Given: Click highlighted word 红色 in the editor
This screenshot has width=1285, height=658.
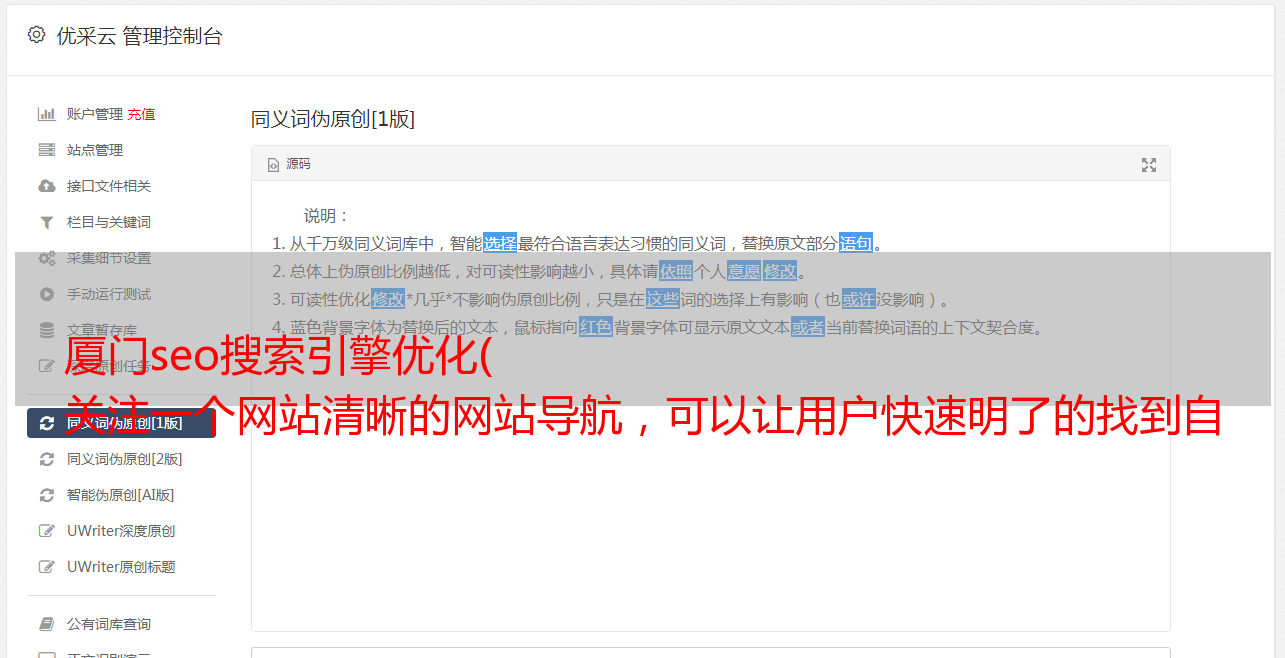Looking at the screenshot, I should (x=596, y=327).
